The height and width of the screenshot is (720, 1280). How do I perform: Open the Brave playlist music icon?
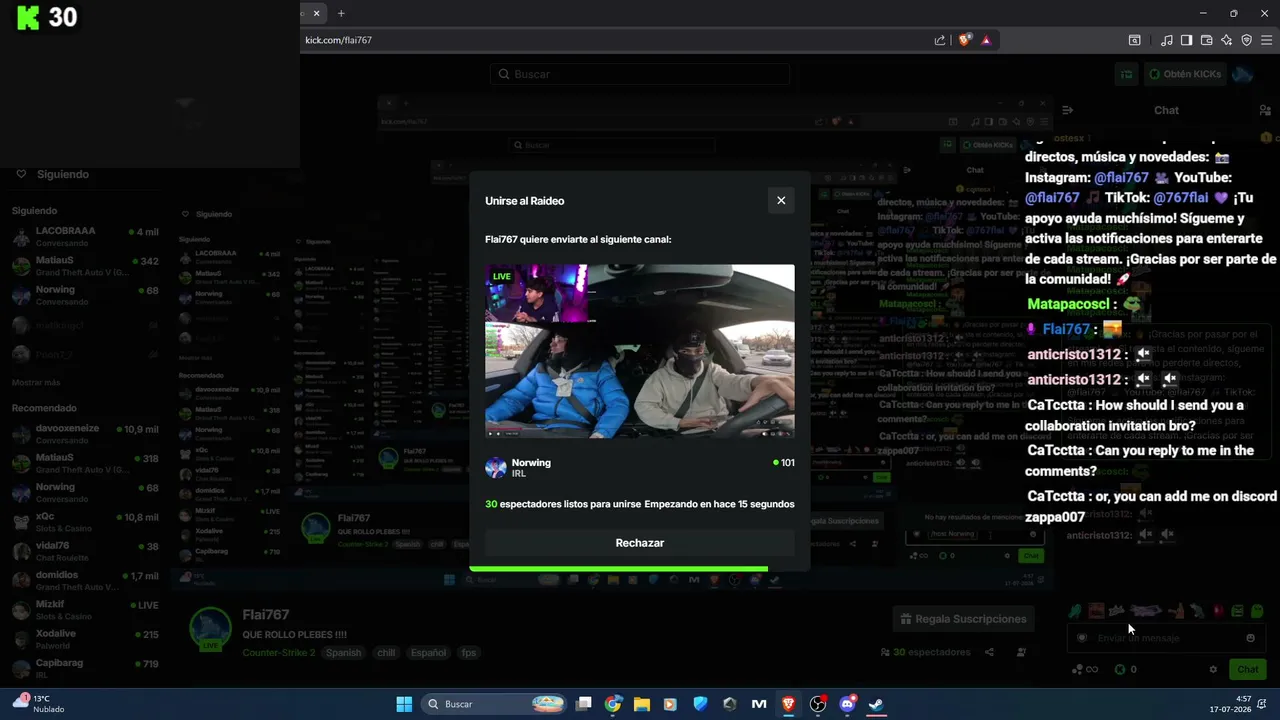coord(1167,40)
